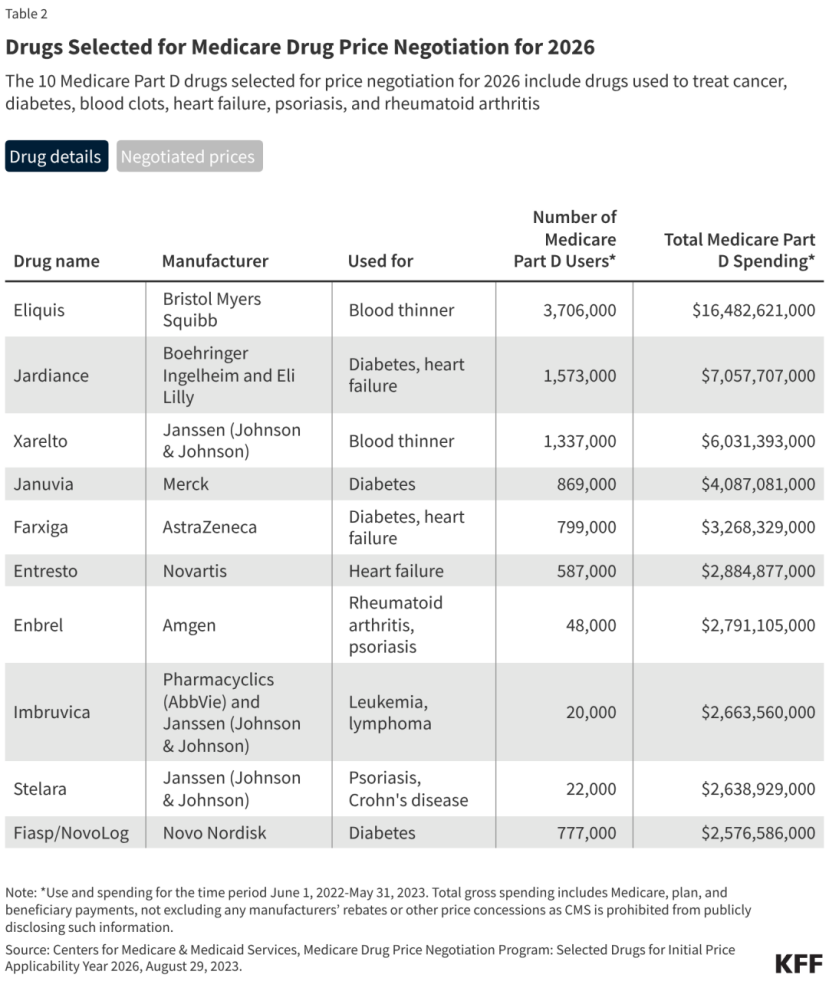Select the Eliquis drug name cell

coord(38,310)
